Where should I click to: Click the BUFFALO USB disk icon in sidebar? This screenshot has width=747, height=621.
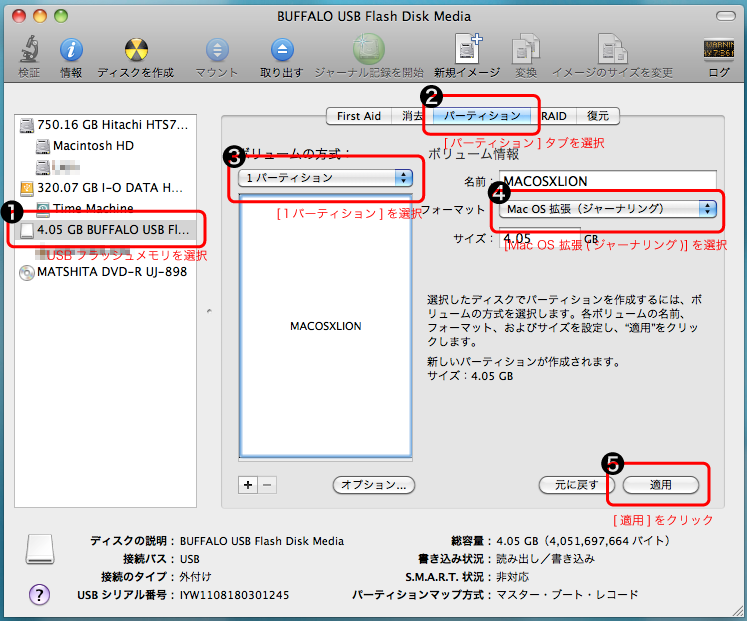(x=27, y=230)
